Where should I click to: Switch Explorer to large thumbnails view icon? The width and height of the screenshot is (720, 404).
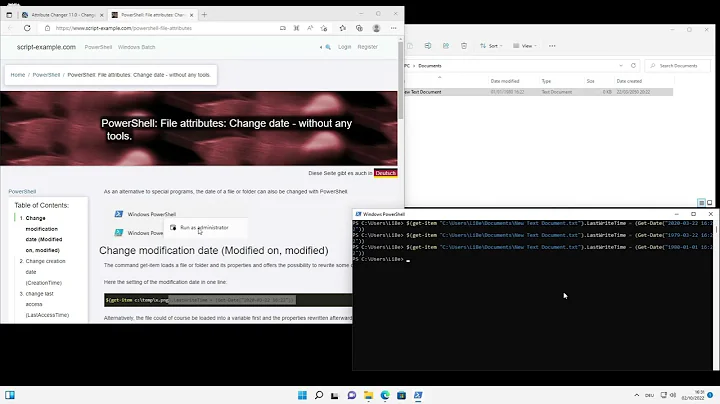pos(709,202)
